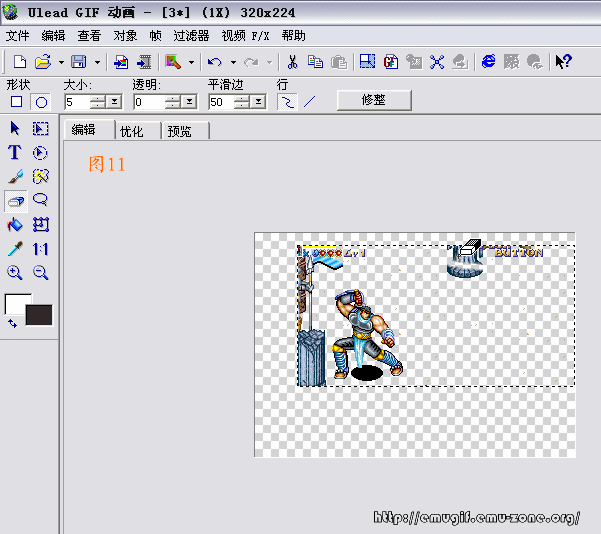
Task: Click the Internet Explorer preview icon
Action: coord(488,62)
